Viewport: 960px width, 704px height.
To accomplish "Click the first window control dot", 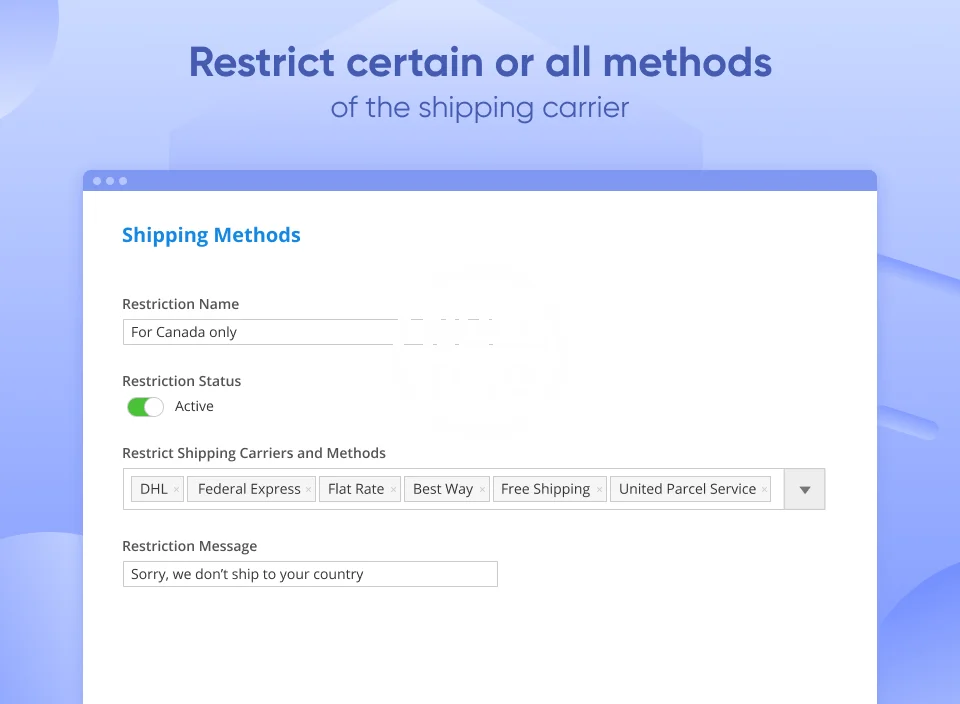I will pyautogui.click(x=97, y=181).
